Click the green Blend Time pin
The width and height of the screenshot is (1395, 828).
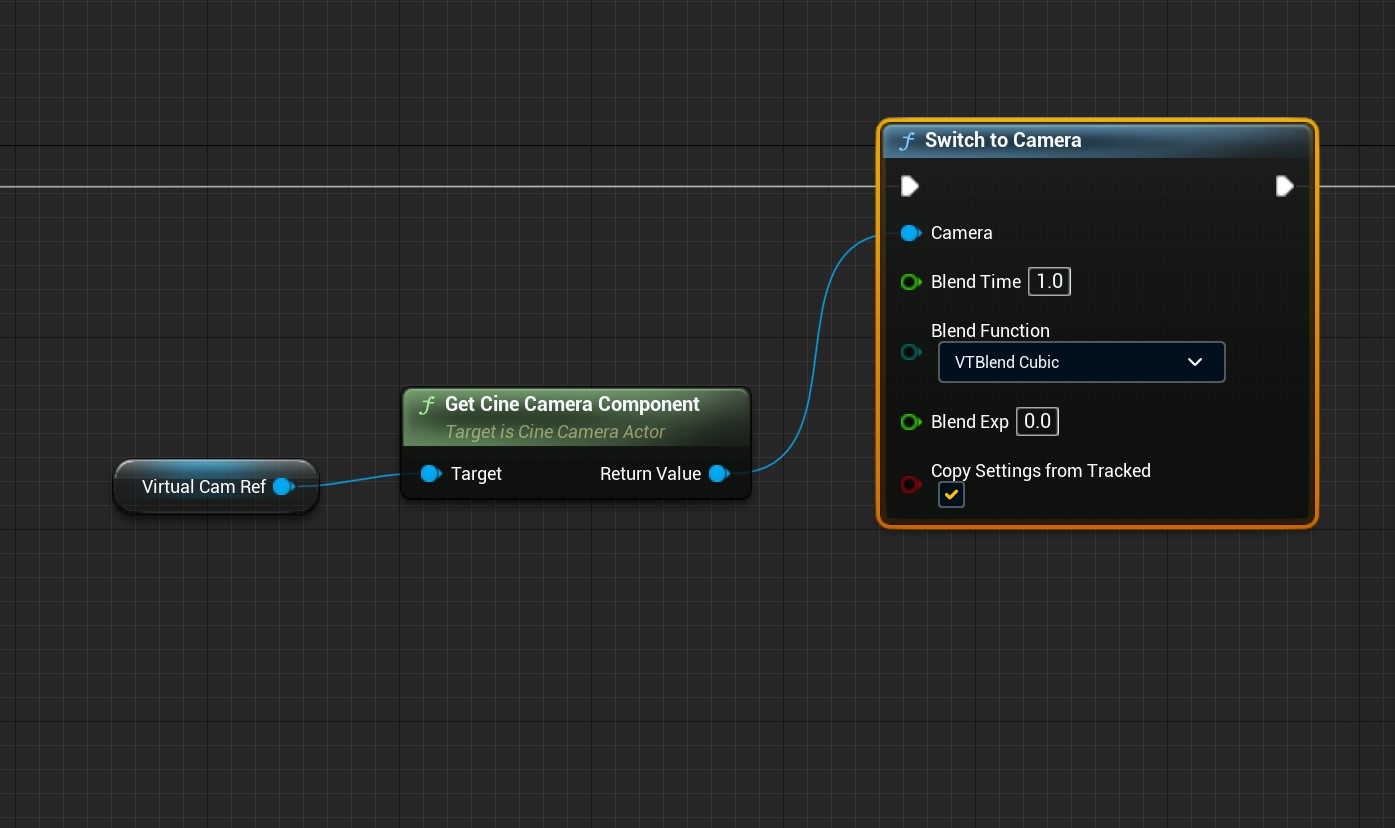[910, 282]
